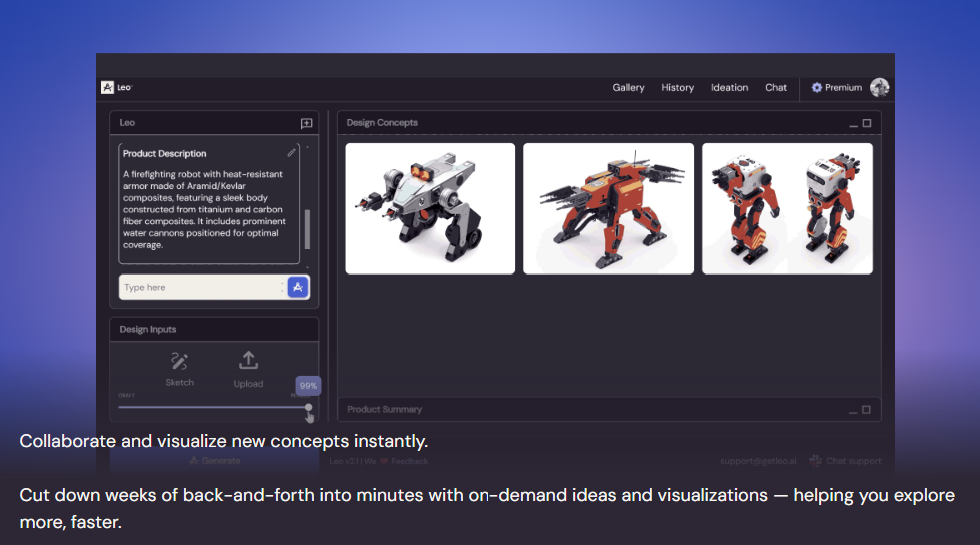This screenshot has width=980, height=545.
Task: Switch to the History tab
Action: [x=677, y=88]
